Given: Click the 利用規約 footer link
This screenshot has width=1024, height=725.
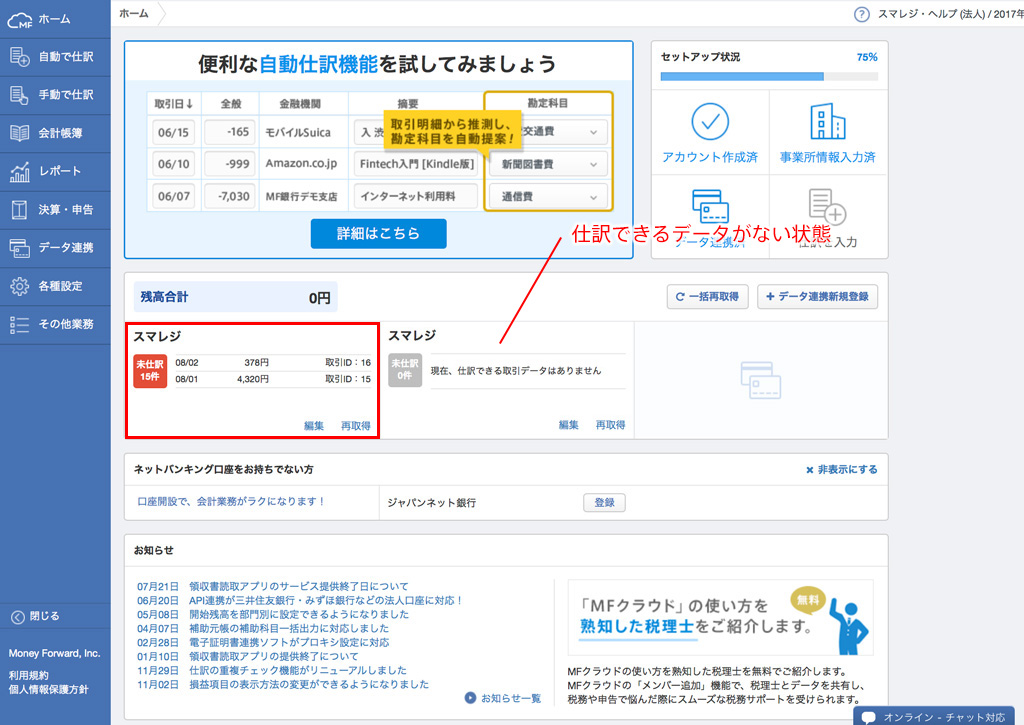Looking at the screenshot, I should (x=29, y=675).
